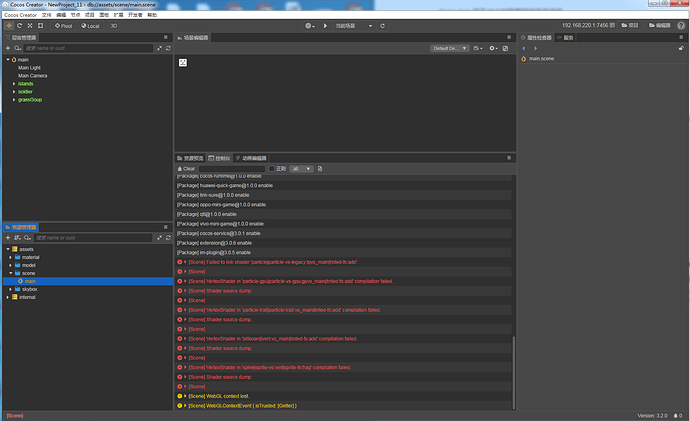Open the Default De... render dropdown
This screenshot has width=690, height=421.
450,48
